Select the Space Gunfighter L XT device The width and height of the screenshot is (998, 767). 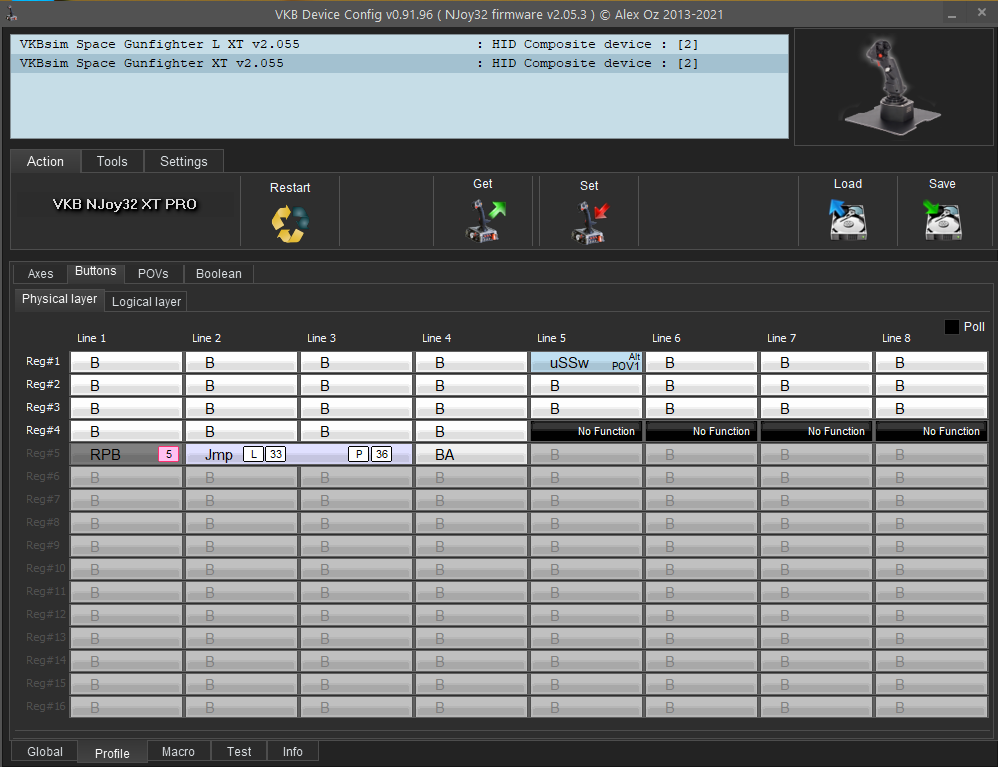pos(160,44)
